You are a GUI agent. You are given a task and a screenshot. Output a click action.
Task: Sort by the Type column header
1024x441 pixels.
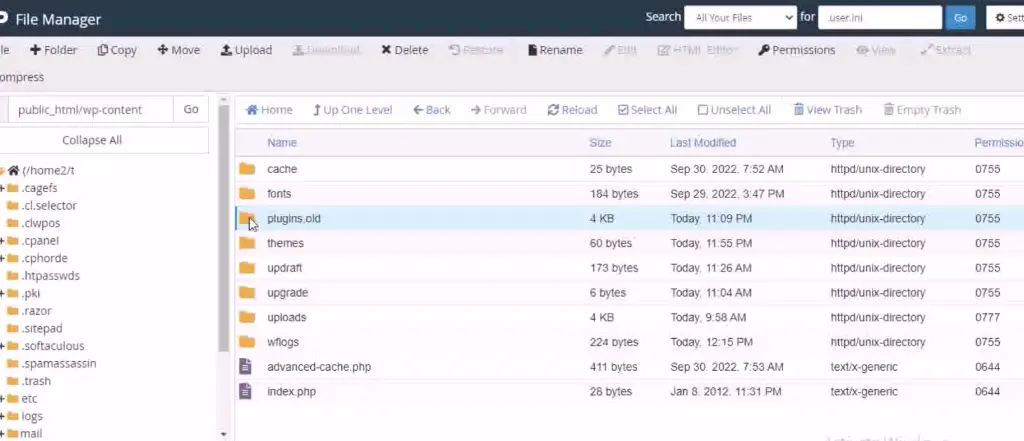point(842,142)
